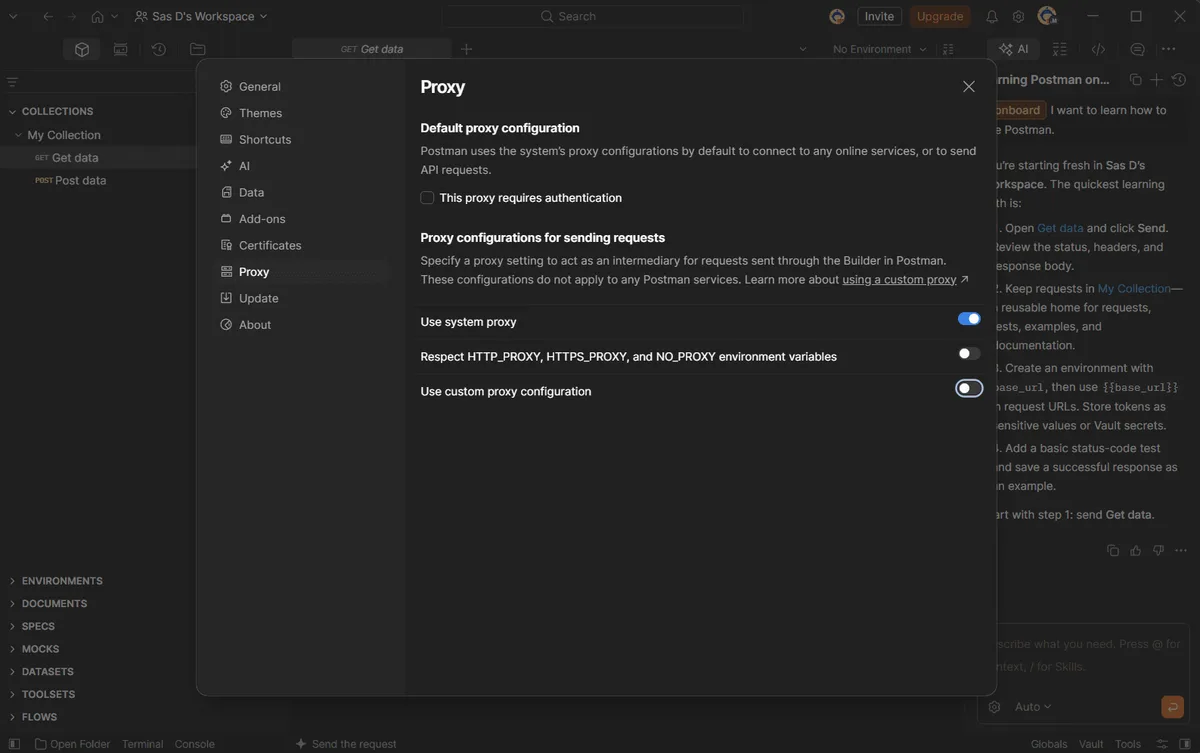Open user avatar profile menu
The height and width of the screenshot is (753, 1200).
1047,16
